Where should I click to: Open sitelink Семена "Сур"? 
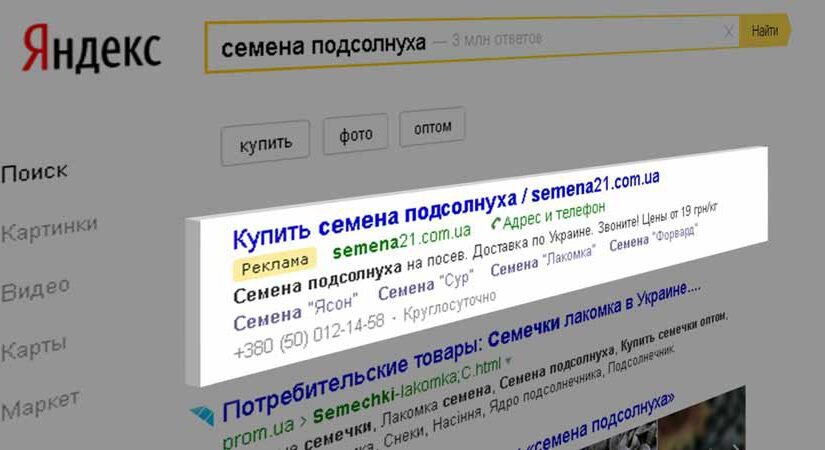[x=426, y=286]
